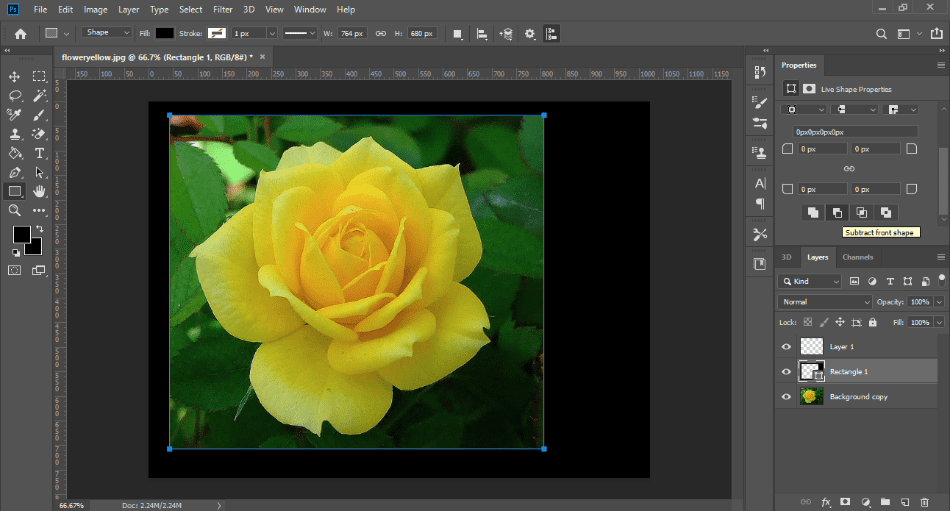This screenshot has height=511, width=950.
Task: Click the Delete layer trash icon
Action: pyautogui.click(x=924, y=502)
